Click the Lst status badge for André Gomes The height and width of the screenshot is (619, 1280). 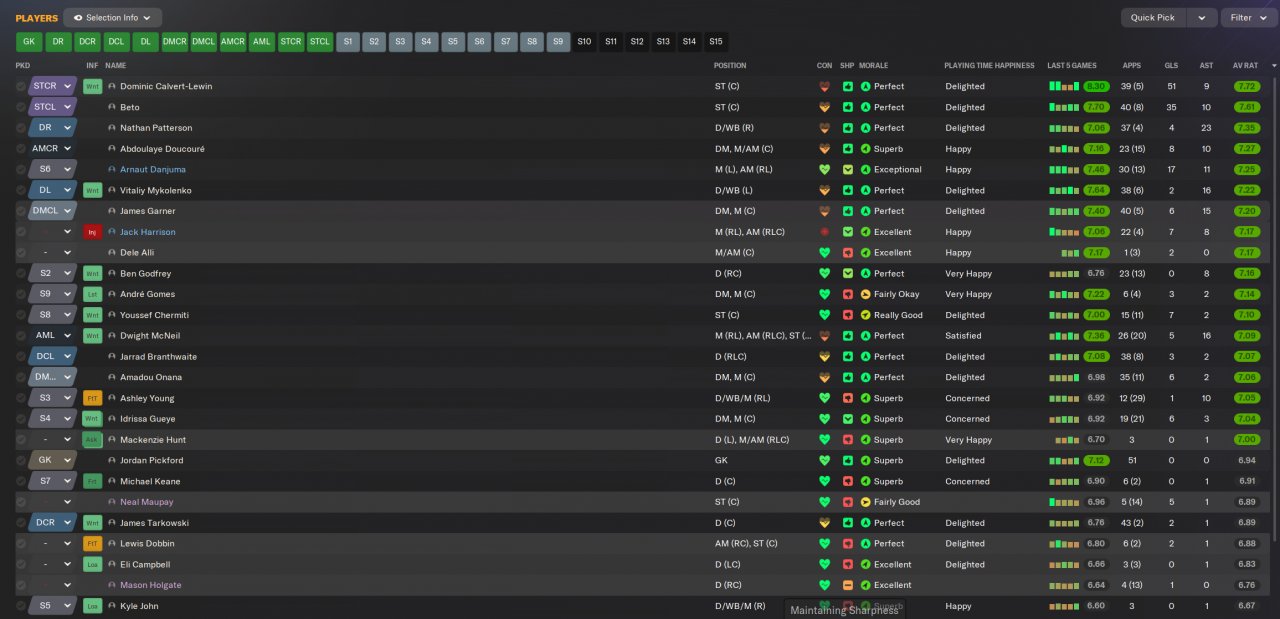pyautogui.click(x=93, y=294)
